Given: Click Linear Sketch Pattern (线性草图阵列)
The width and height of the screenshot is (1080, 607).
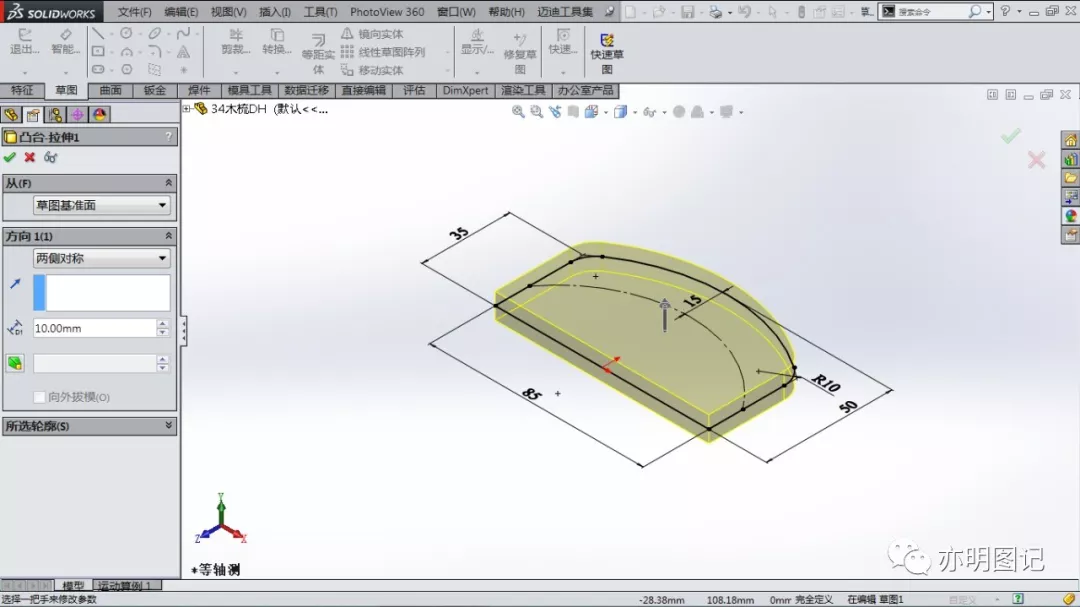Looking at the screenshot, I should [x=383, y=52].
